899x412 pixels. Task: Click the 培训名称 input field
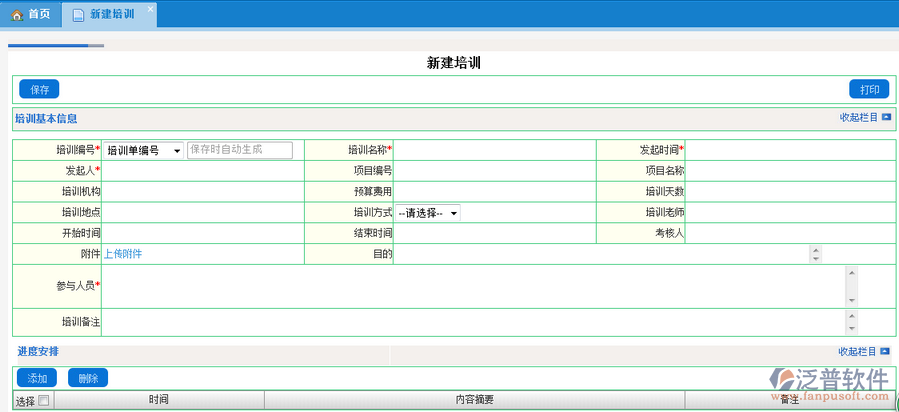[494, 150]
